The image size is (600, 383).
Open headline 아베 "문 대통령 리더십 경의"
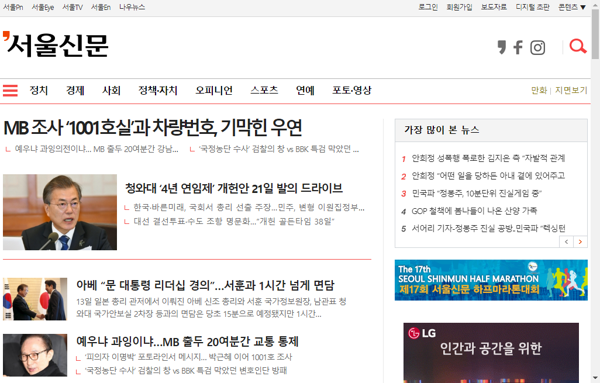tap(205, 285)
